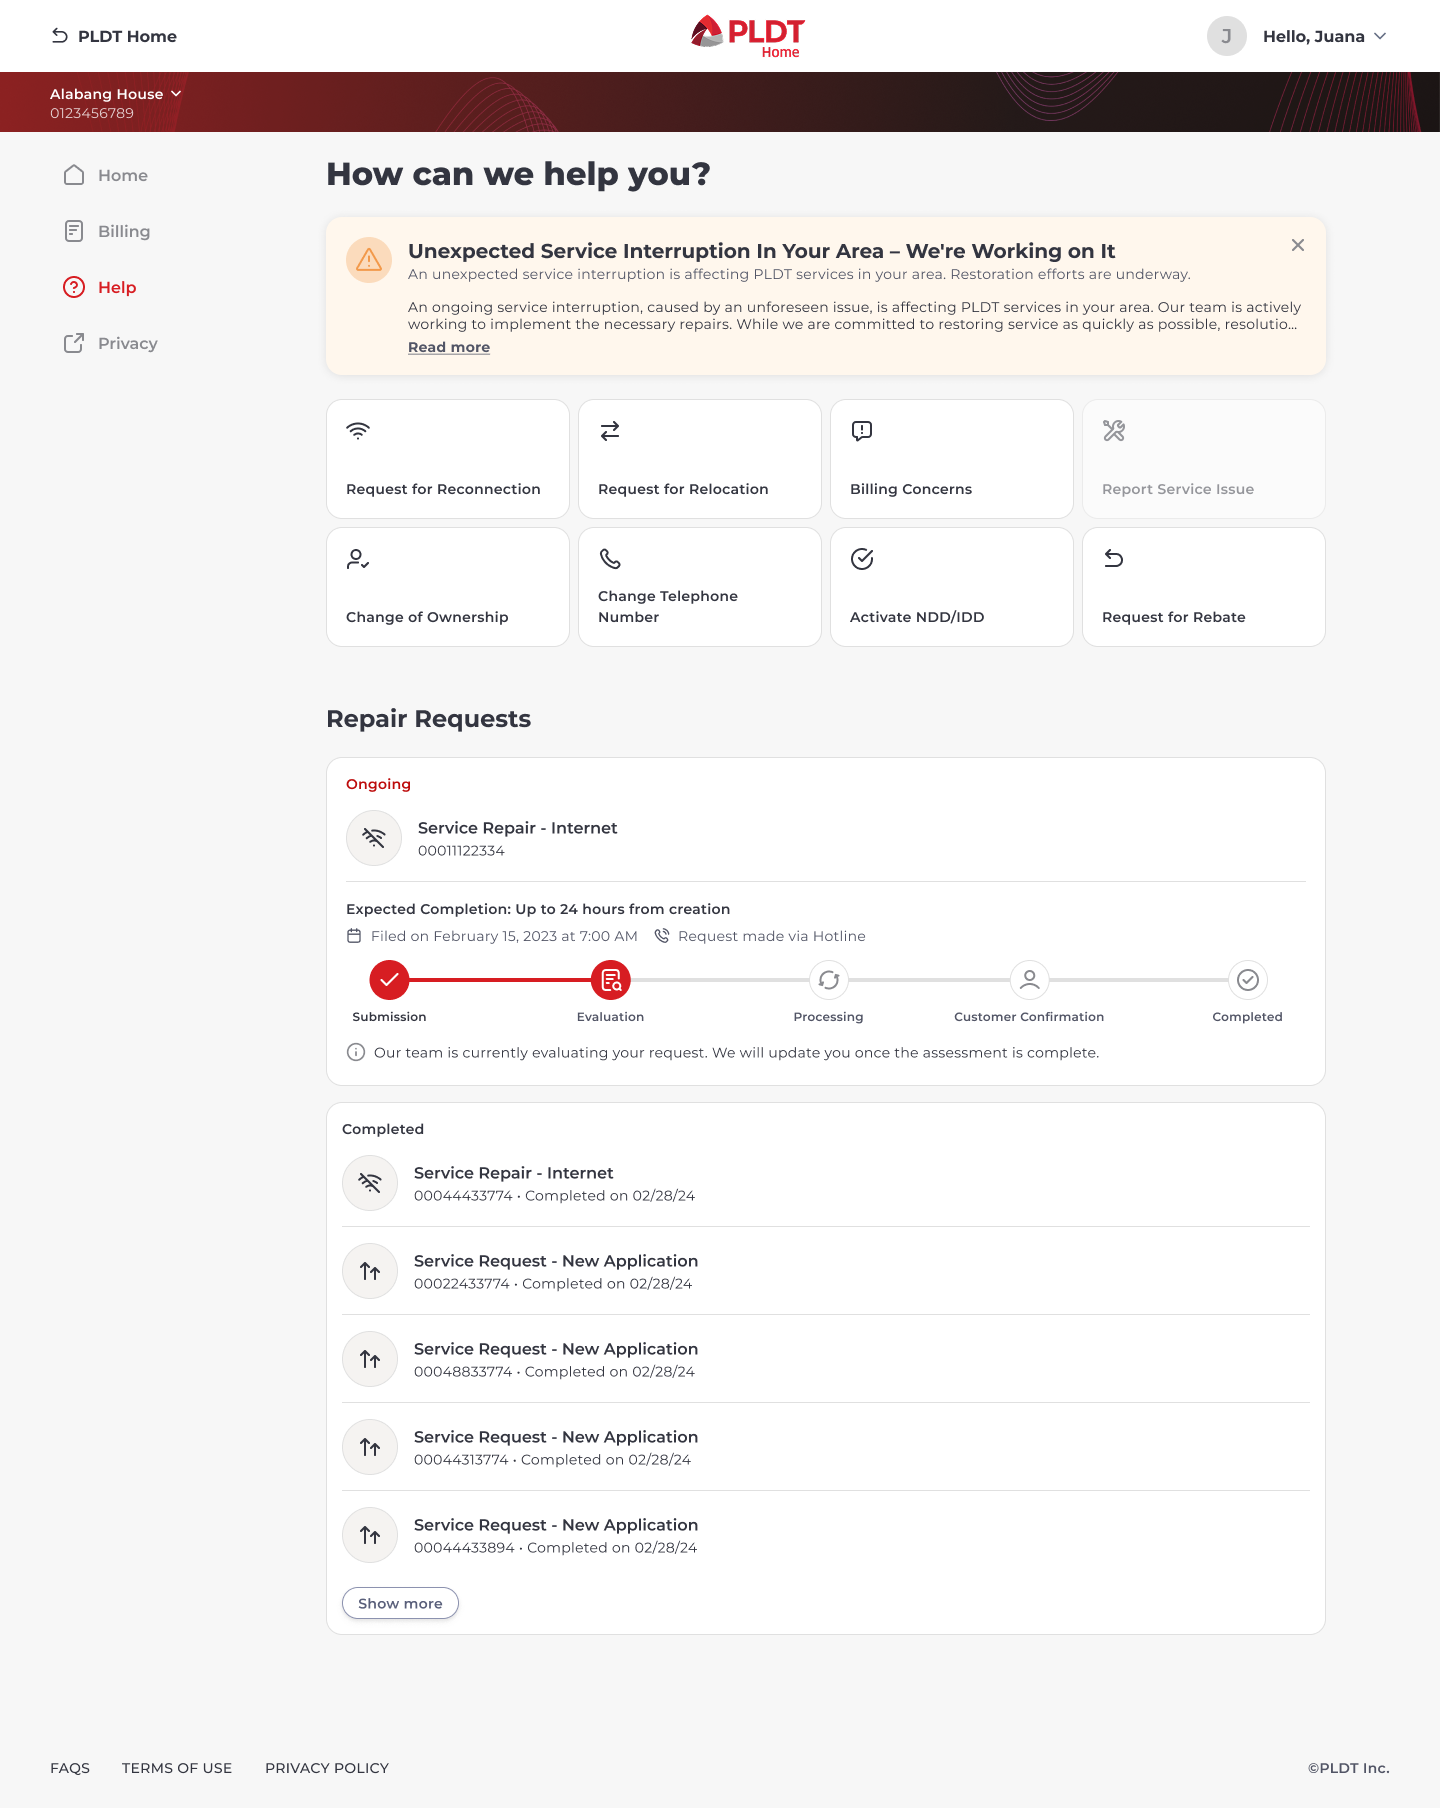1440x1808 pixels.
Task: Click the calendar icon beside Filed date
Action: [354, 936]
